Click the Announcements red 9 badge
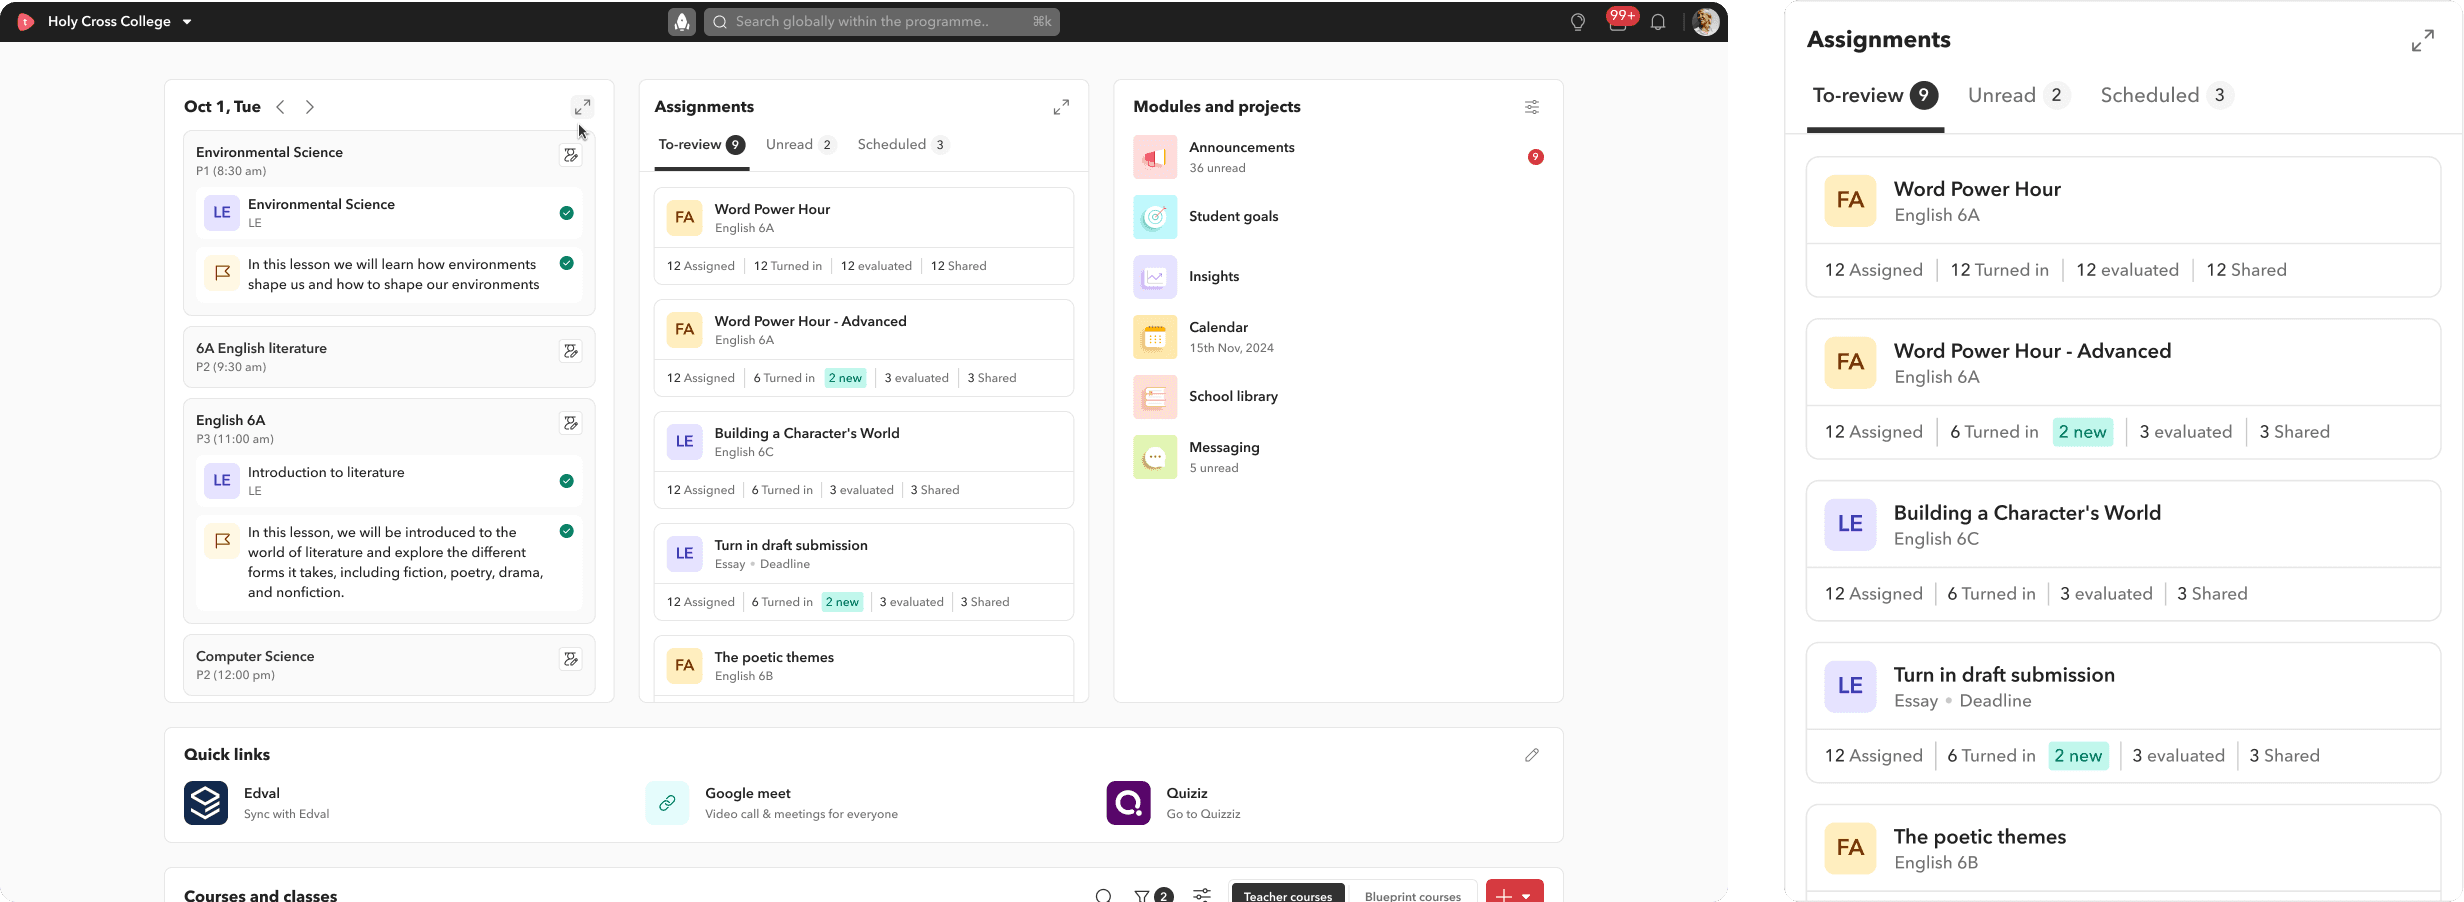 (1535, 157)
